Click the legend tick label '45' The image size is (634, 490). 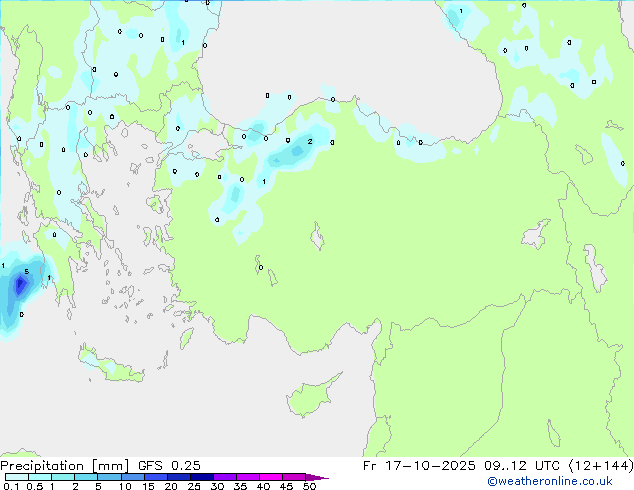[286, 486]
